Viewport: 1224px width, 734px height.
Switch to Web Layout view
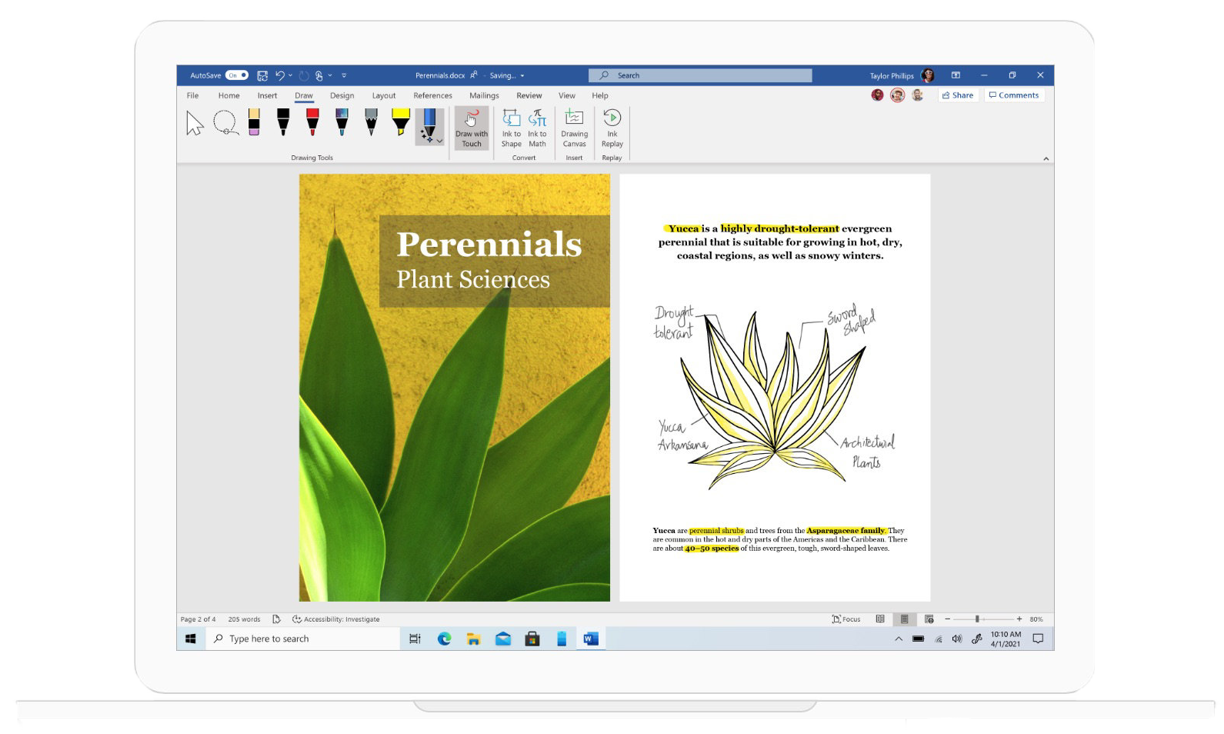pos(929,619)
